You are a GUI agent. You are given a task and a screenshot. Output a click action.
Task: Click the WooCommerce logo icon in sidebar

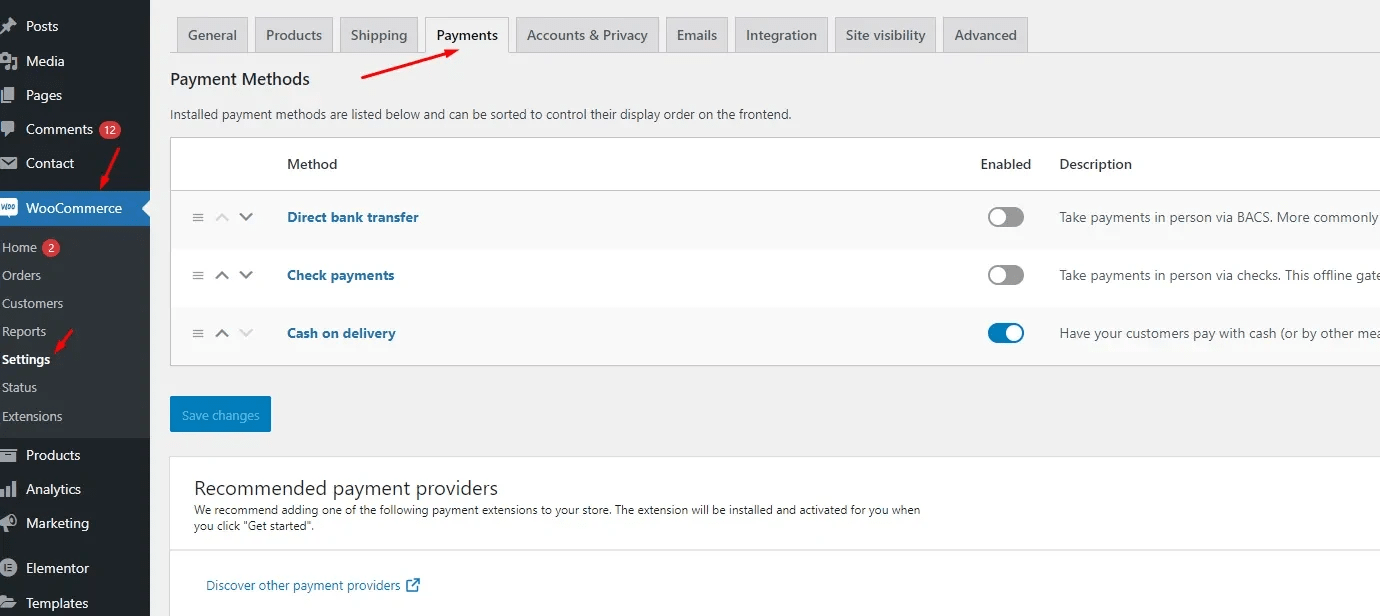(x=9, y=208)
